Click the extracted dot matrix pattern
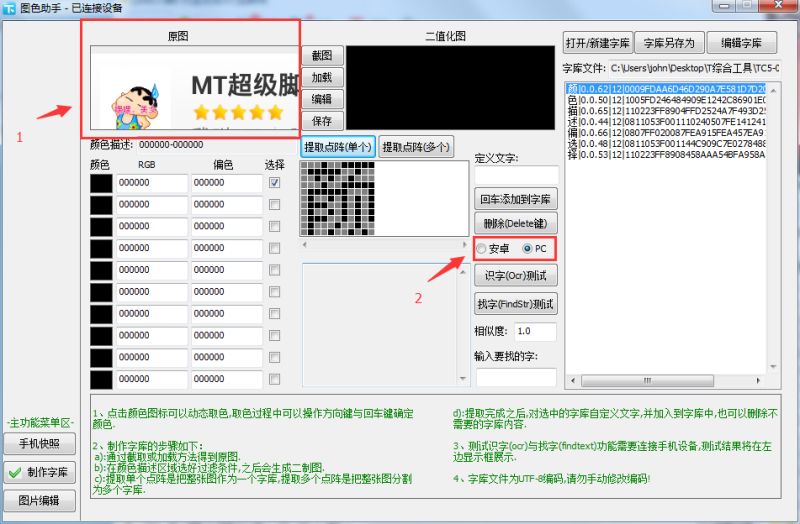This screenshot has width=800, height=524. click(338, 198)
